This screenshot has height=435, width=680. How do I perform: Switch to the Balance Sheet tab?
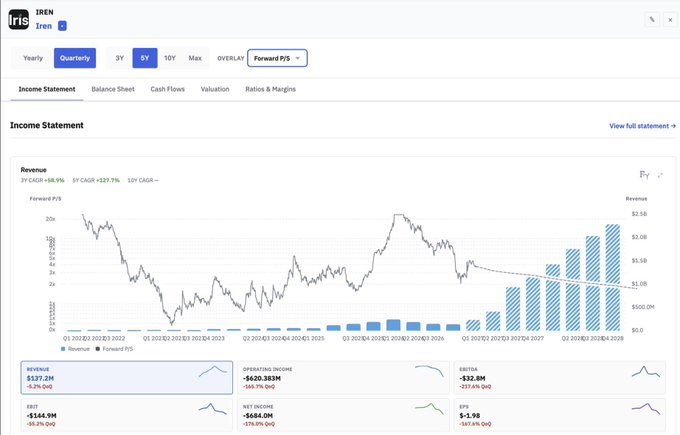pos(113,89)
